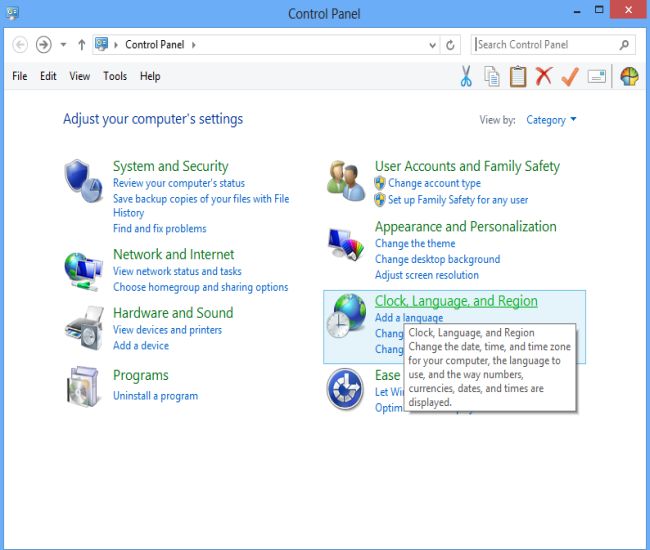Click the Copy toolbar icon

click(x=492, y=77)
